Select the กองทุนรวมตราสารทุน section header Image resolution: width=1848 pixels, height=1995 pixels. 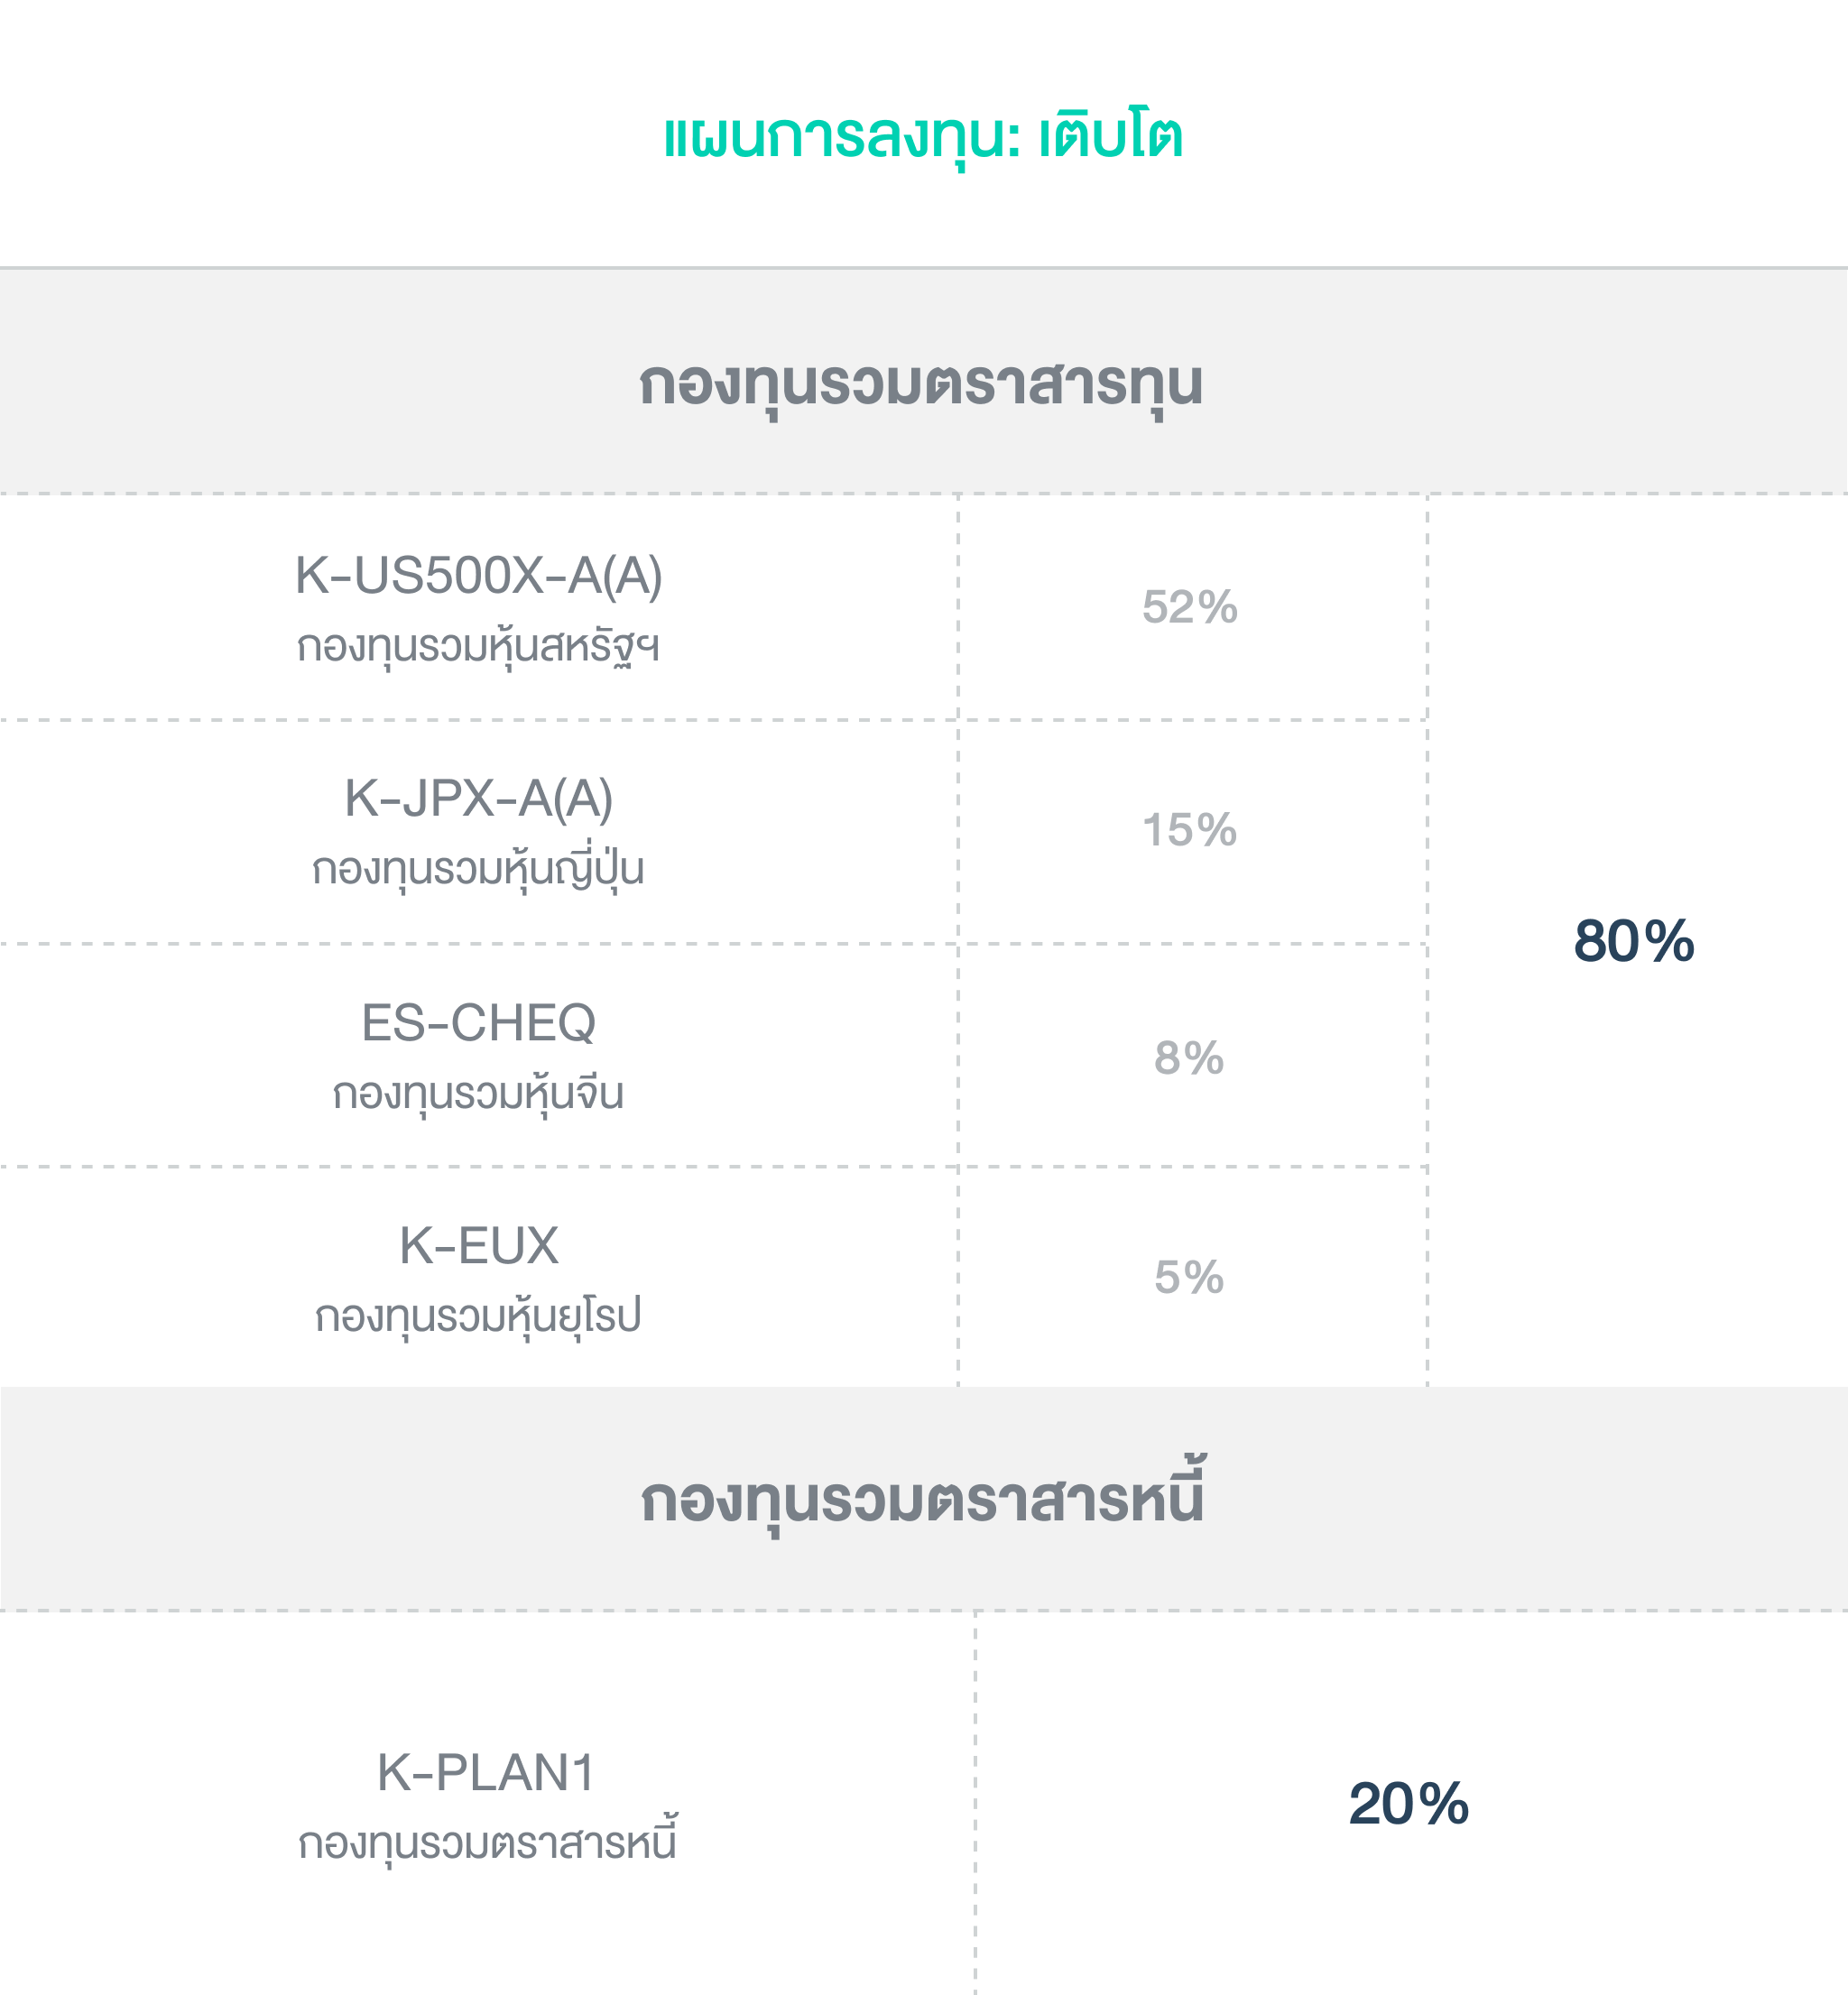(x=921, y=384)
